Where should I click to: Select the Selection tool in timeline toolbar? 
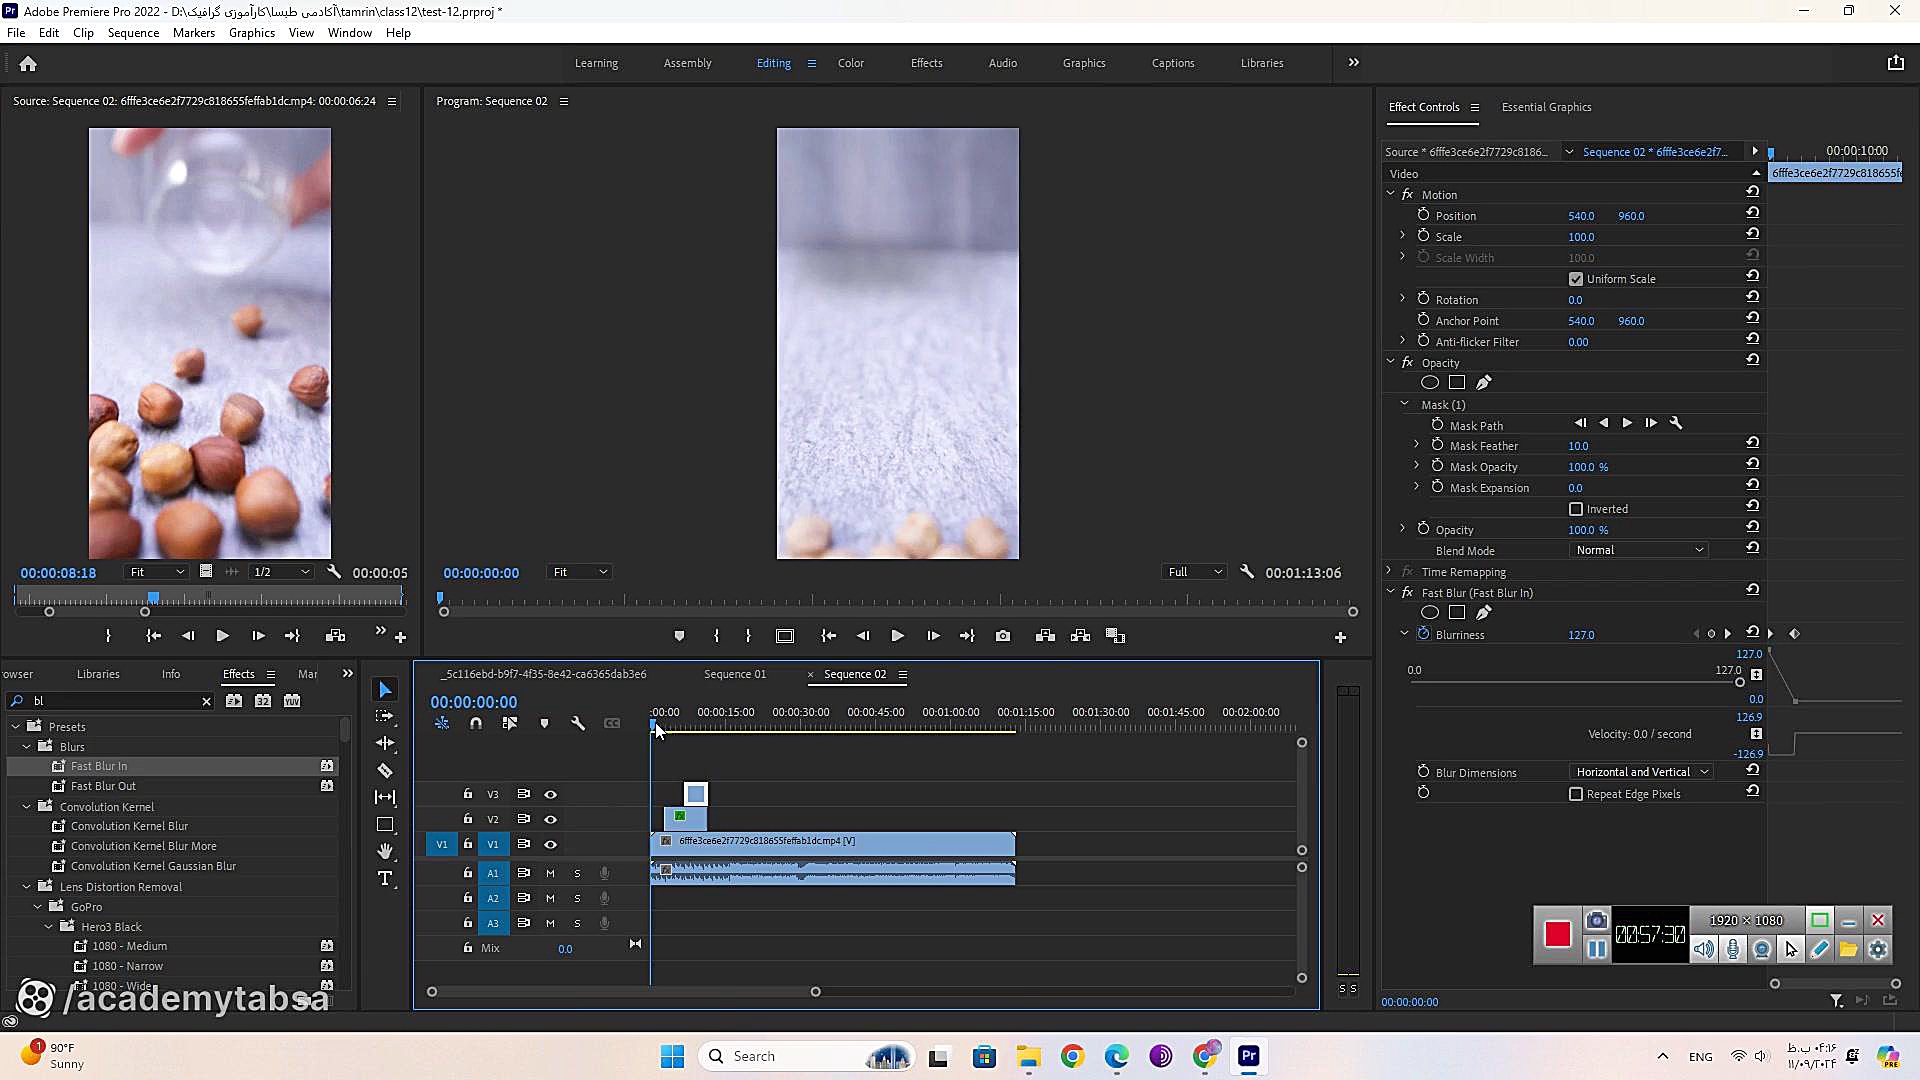point(385,690)
